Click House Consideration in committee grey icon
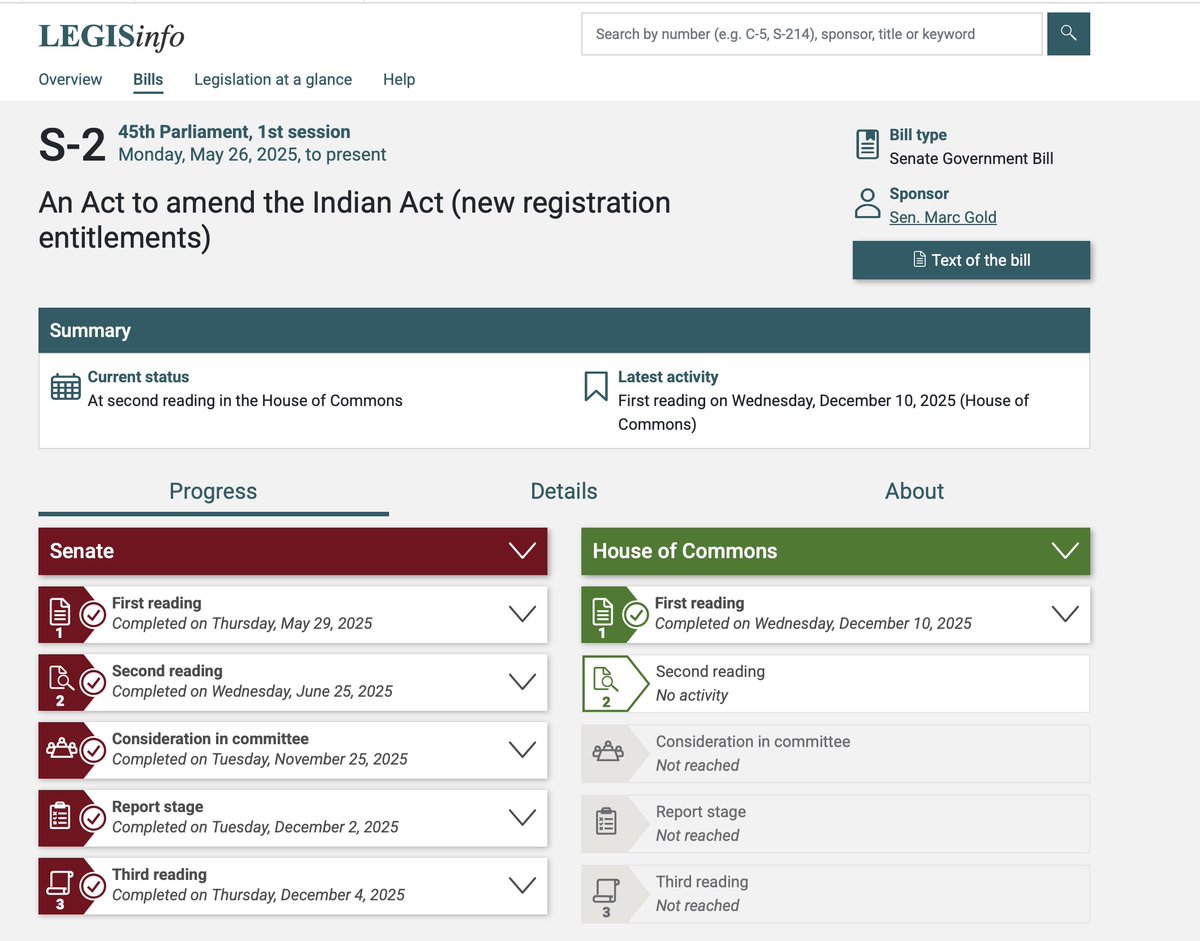Screen dimensions: 1200x941 607,753
